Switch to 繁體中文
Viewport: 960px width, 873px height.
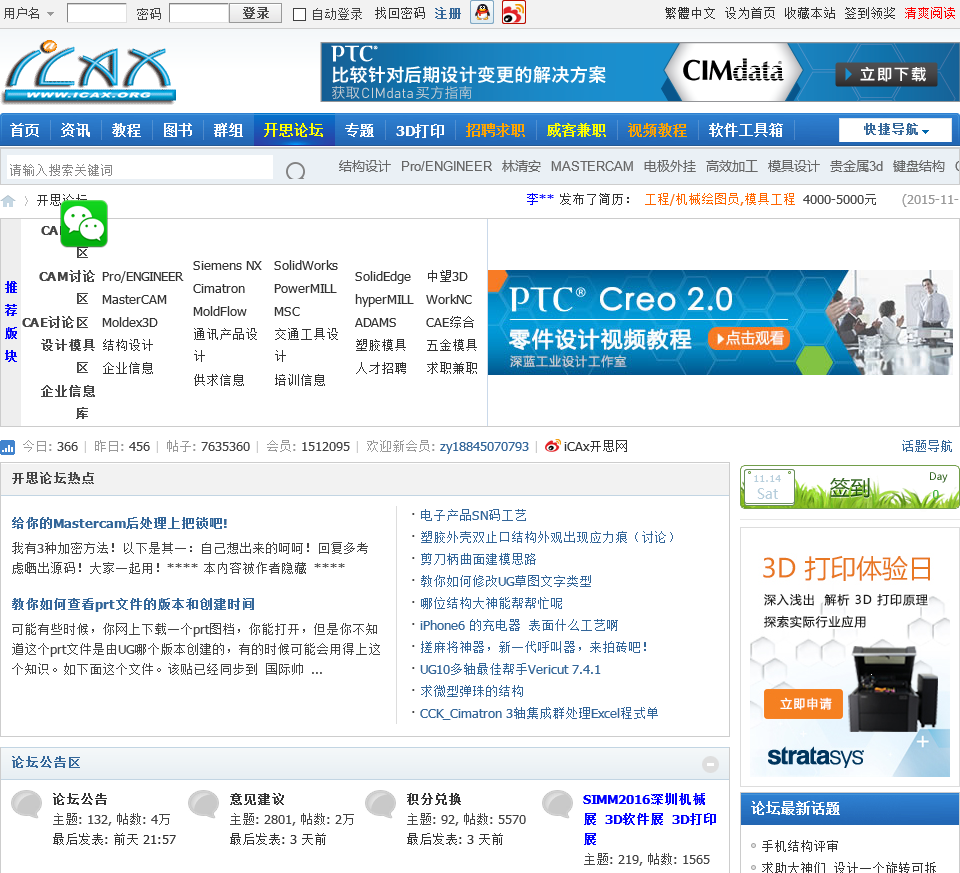pos(690,13)
